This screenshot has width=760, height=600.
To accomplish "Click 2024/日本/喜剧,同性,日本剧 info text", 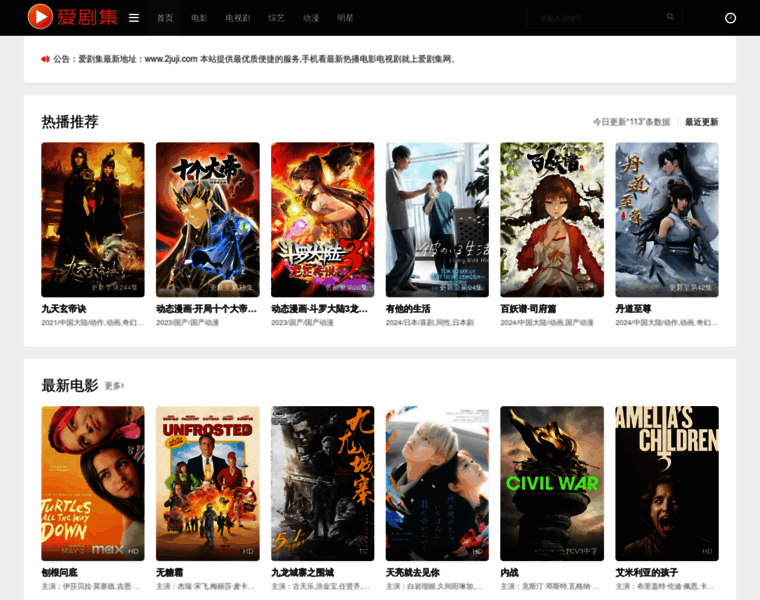I will click(x=429, y=323).
